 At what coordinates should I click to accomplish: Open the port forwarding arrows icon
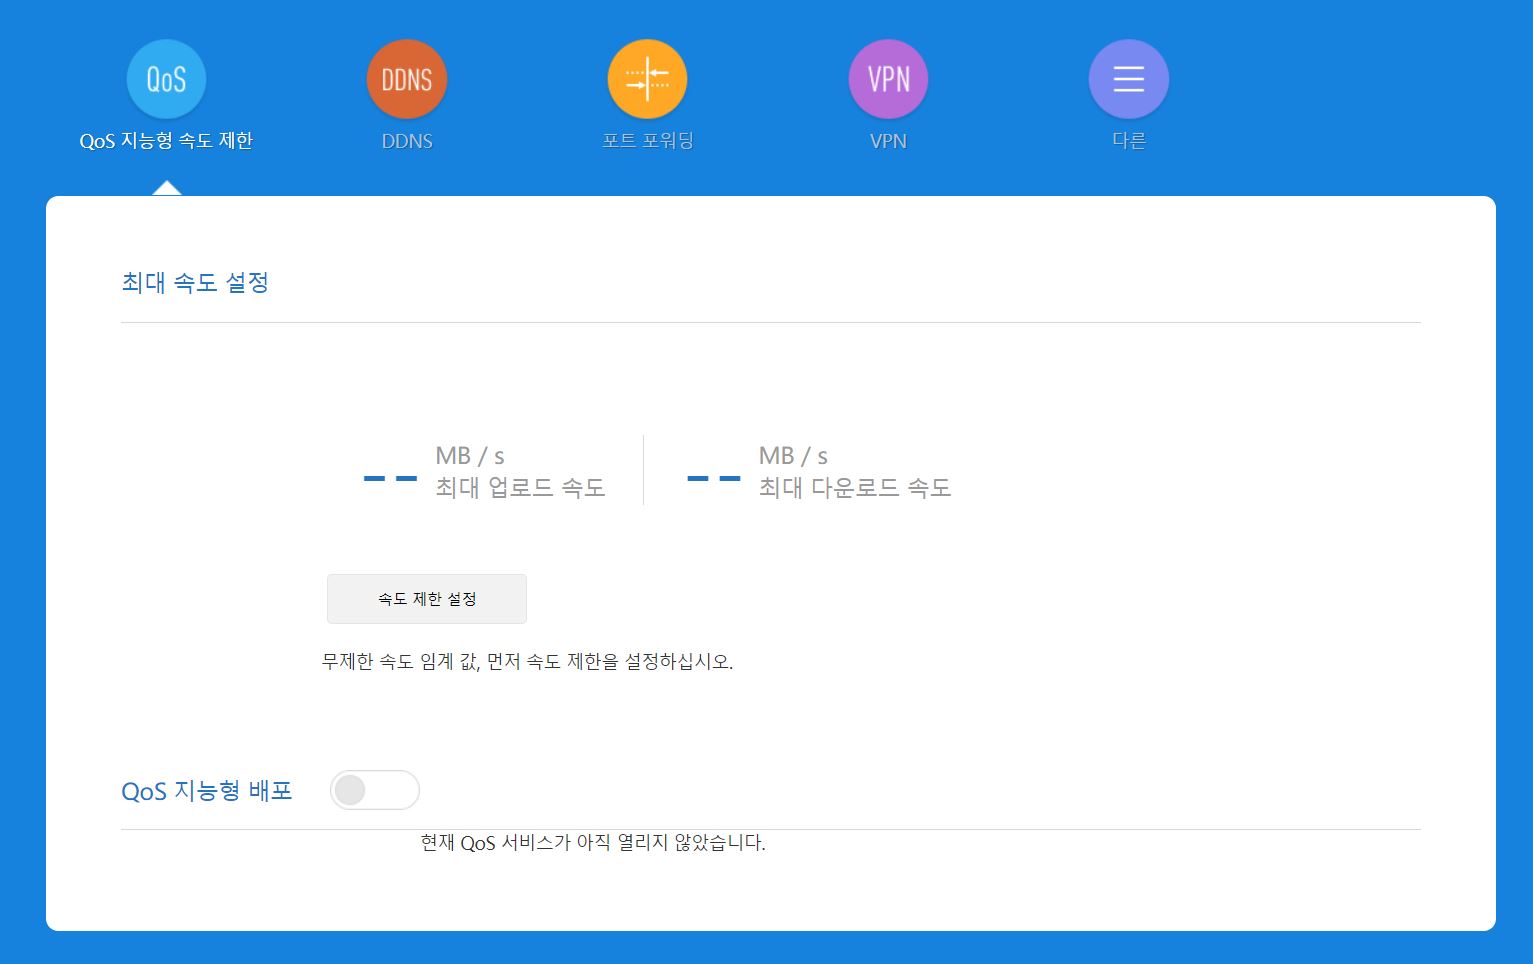647,79
